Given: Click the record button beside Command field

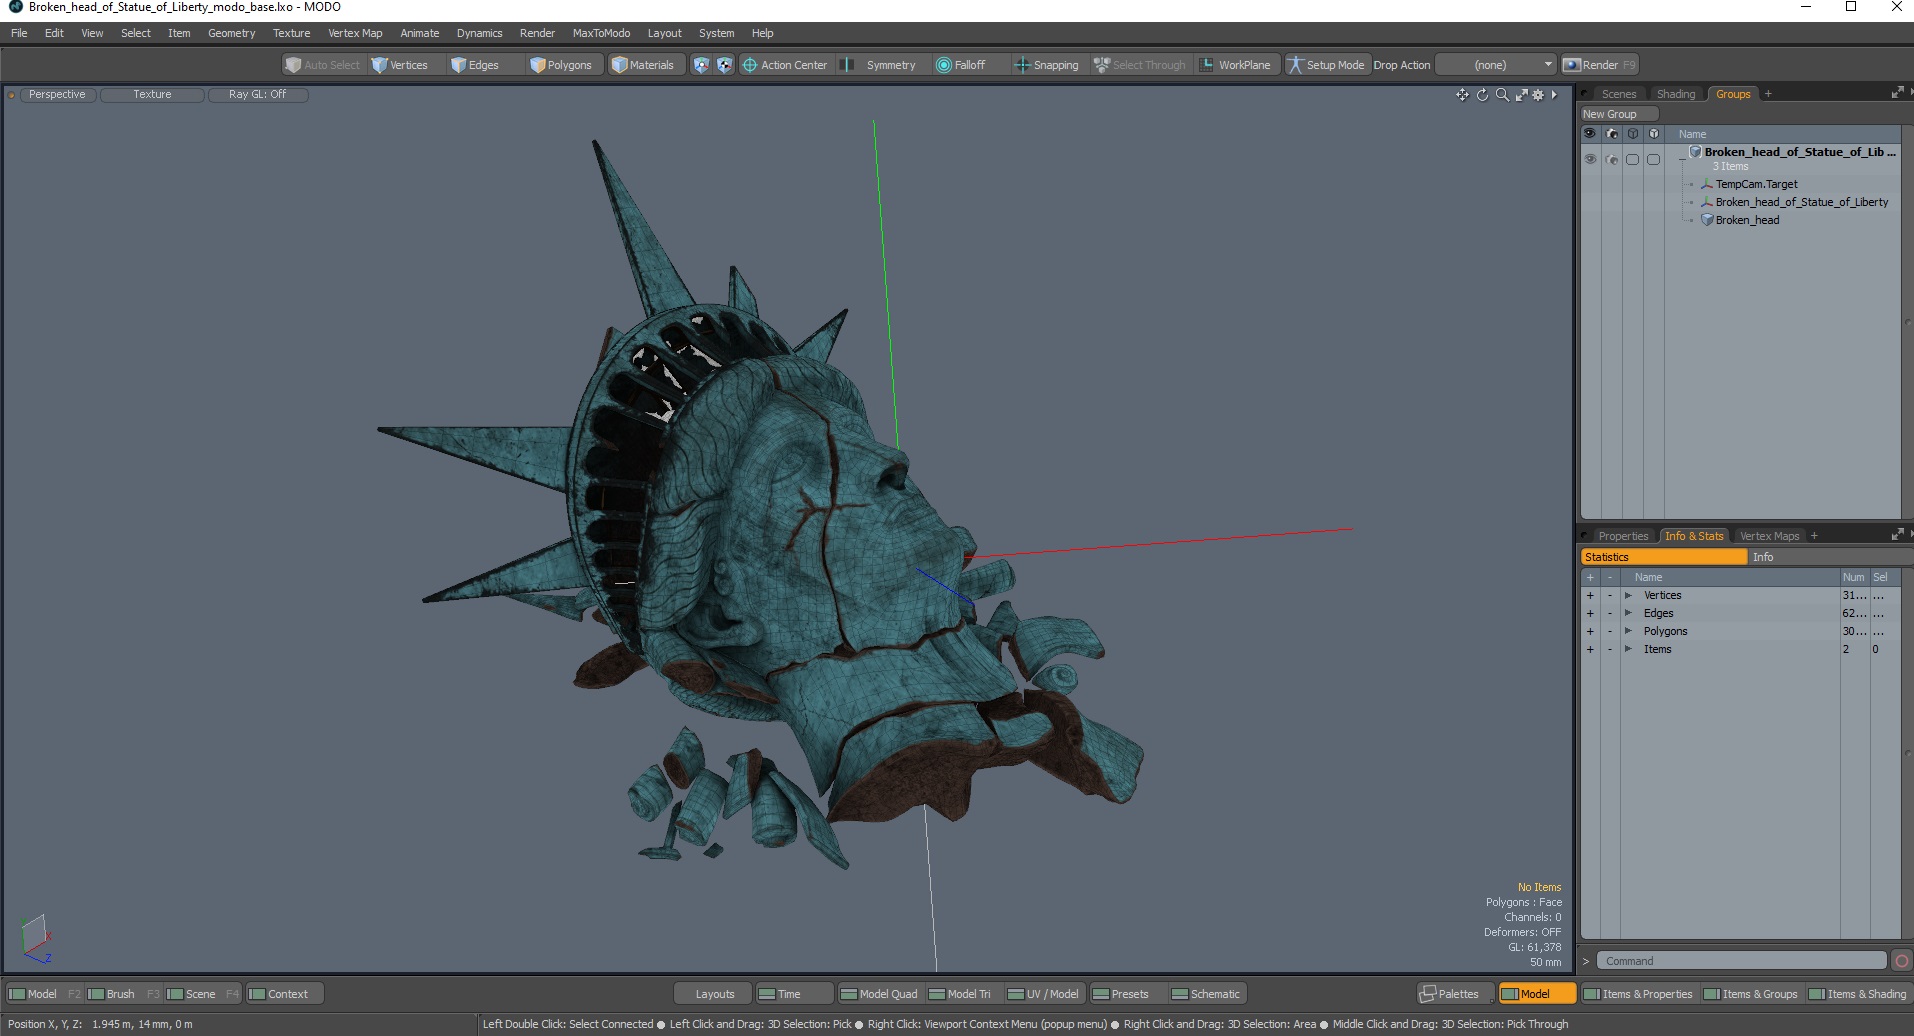Looking at the screenshot, I should click(x=1901, y=961).
